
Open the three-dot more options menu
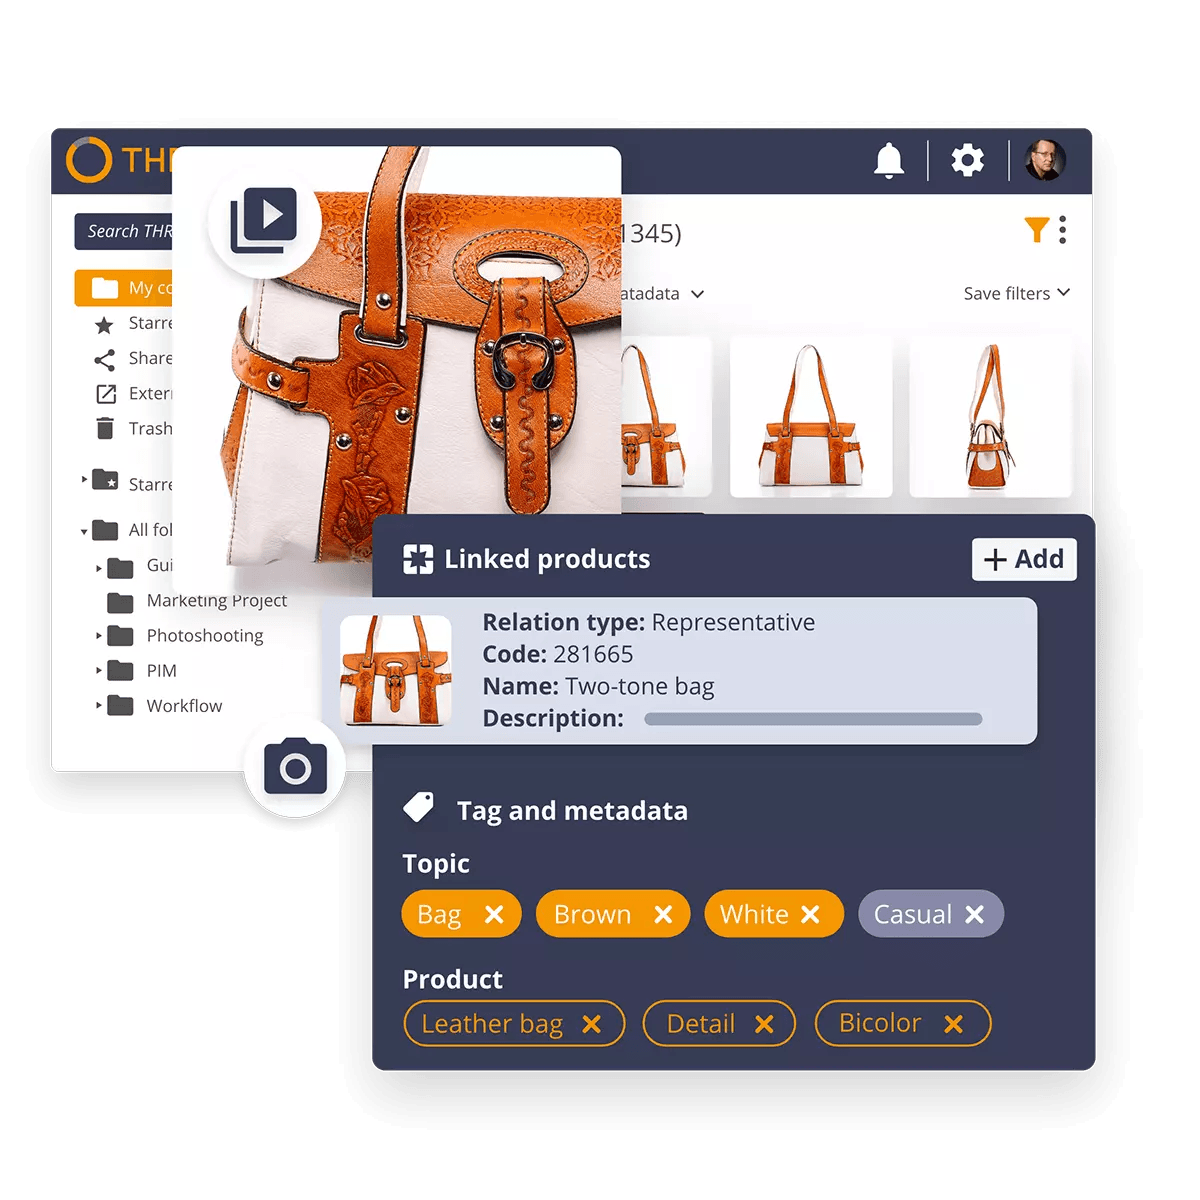[1062, 230]
